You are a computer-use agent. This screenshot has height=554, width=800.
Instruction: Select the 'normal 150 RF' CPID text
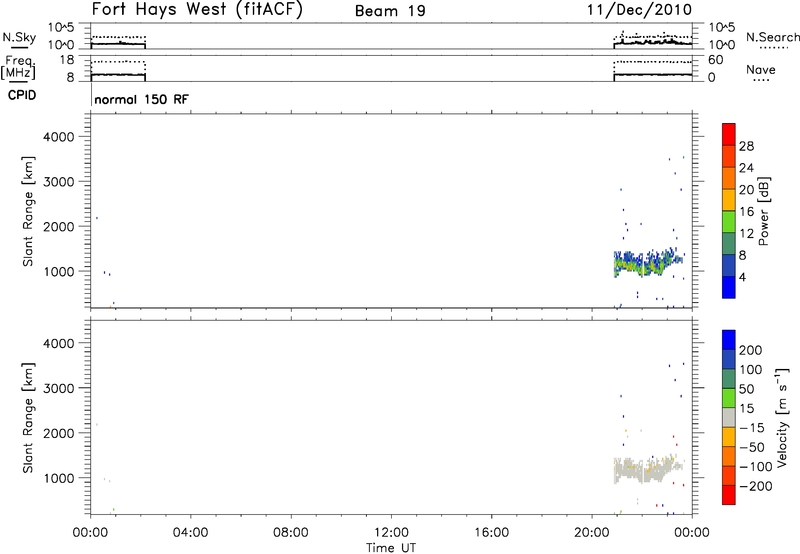pyautogui.click(x=141, y=99)
